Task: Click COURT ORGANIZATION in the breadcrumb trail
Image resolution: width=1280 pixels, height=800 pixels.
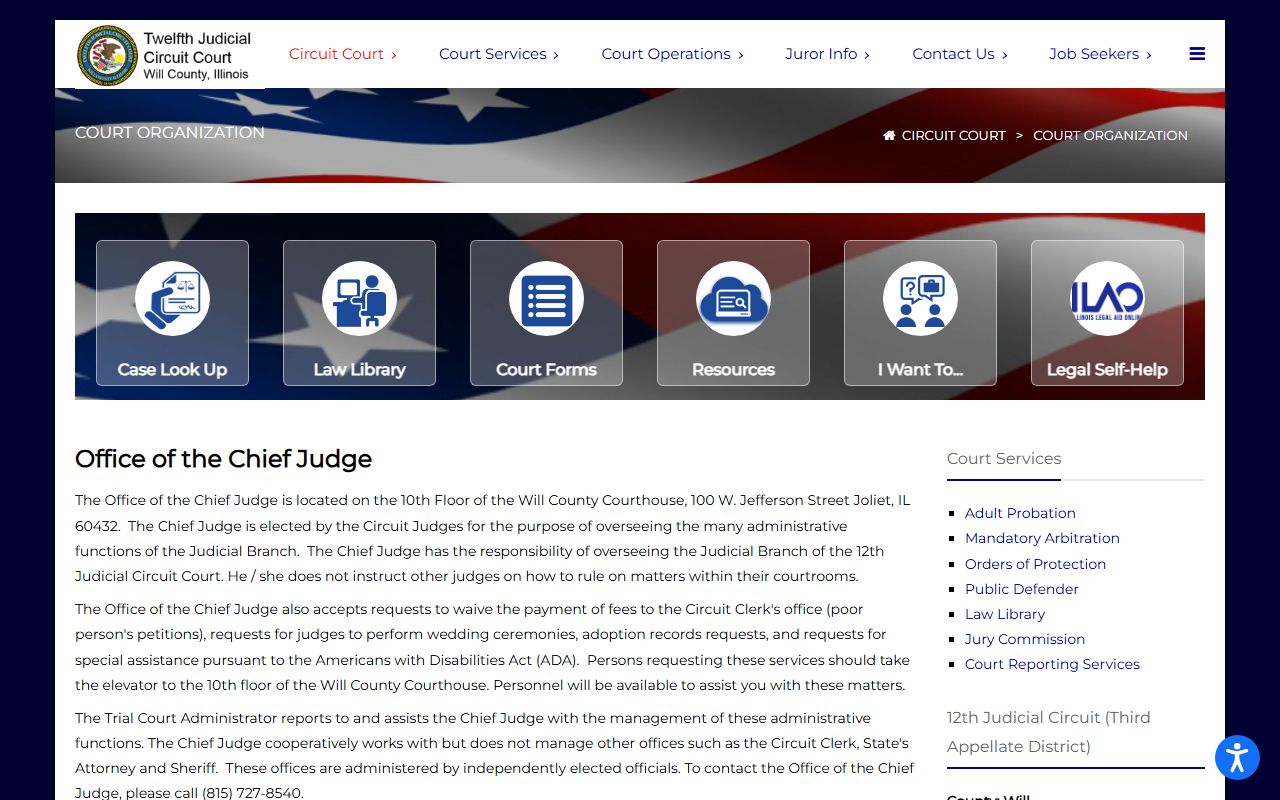Action: [x=1110, y=135]
